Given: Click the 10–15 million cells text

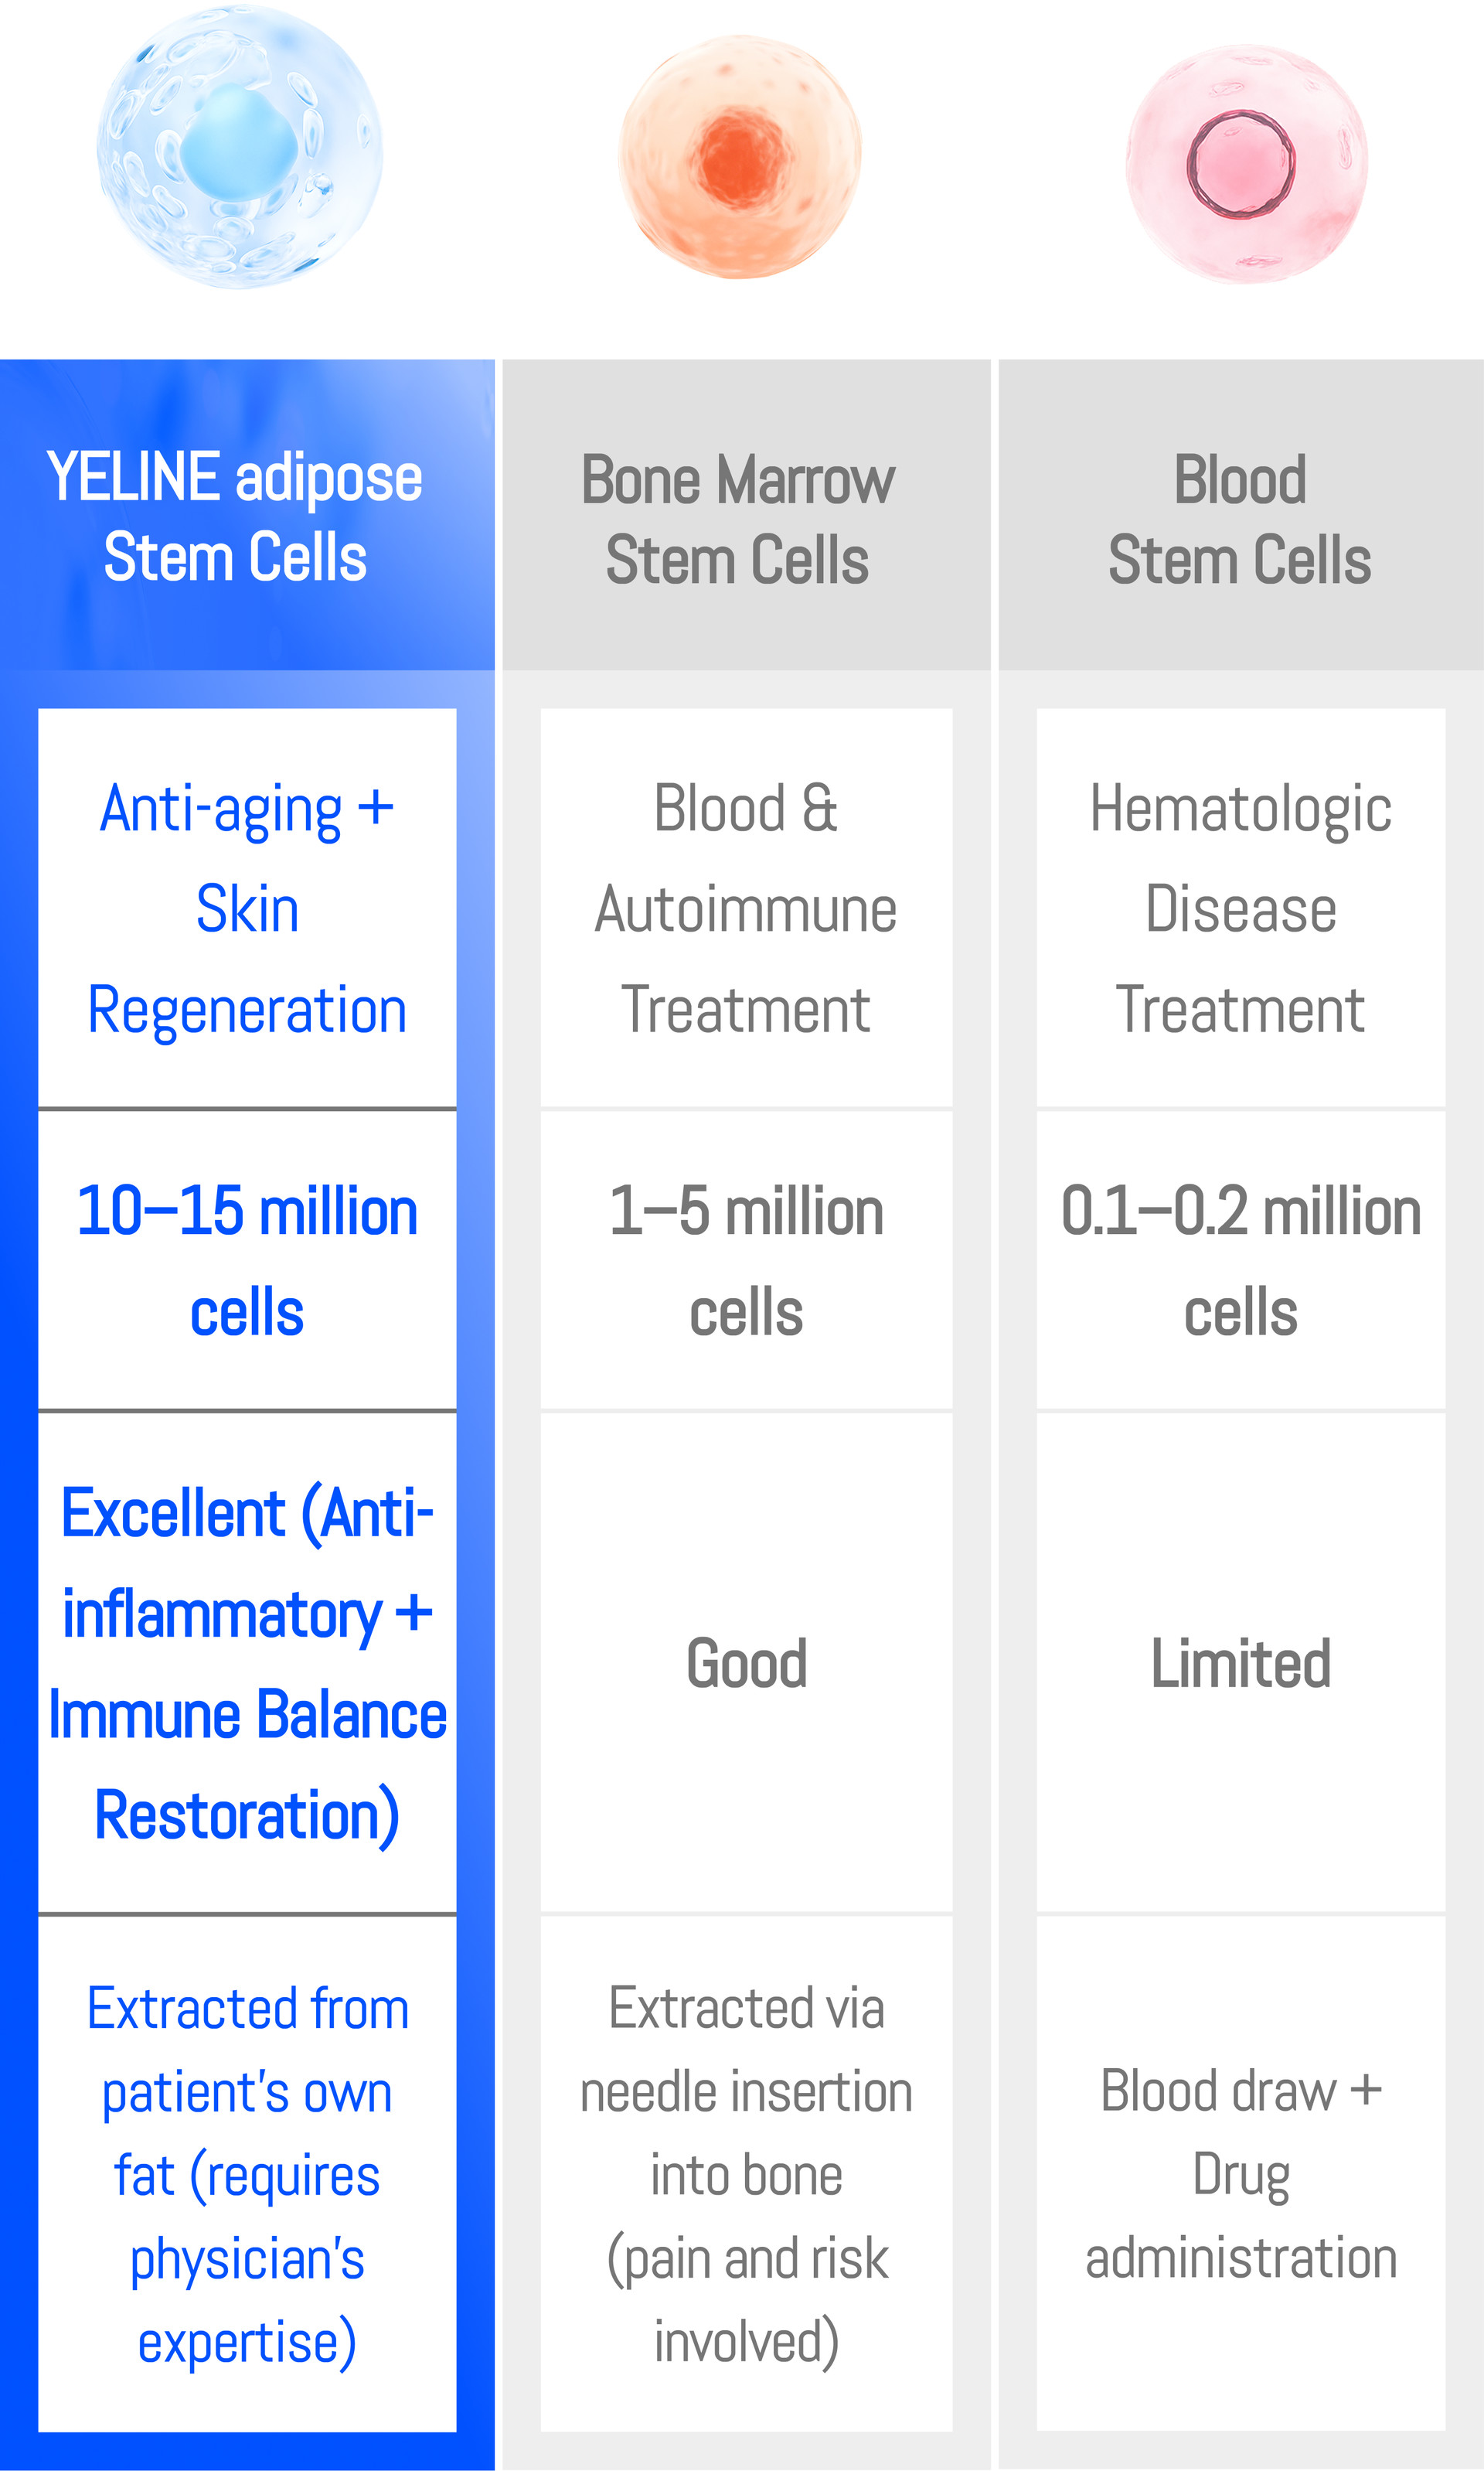Looking at the screenshot, I should [247, 1261].
